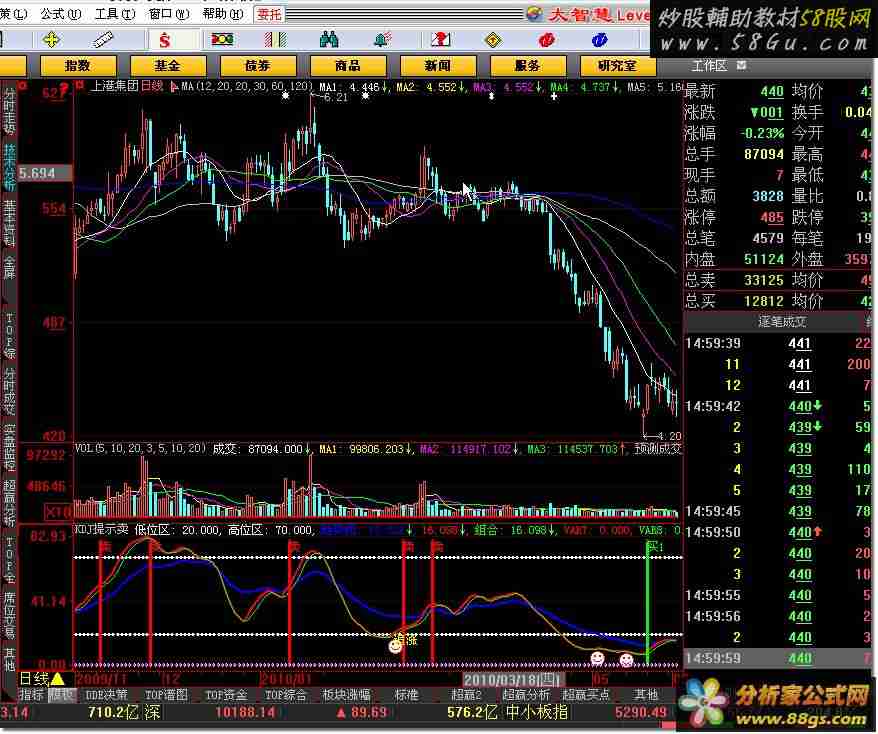
Task: Select the 标准 bottom tab
Action: (x=407, y=695)
